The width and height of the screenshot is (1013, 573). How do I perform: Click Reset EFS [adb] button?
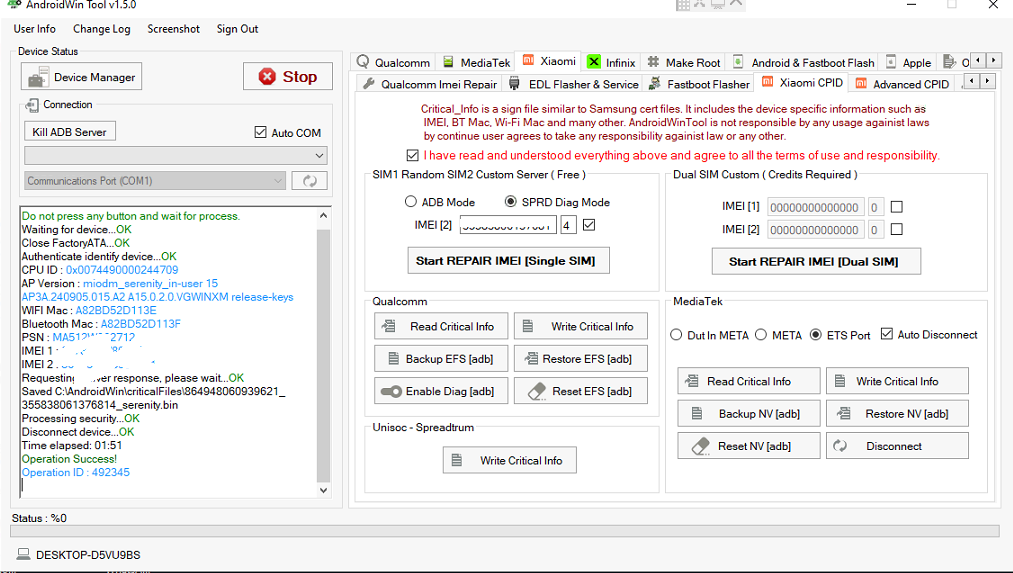[x=580, y=391]
